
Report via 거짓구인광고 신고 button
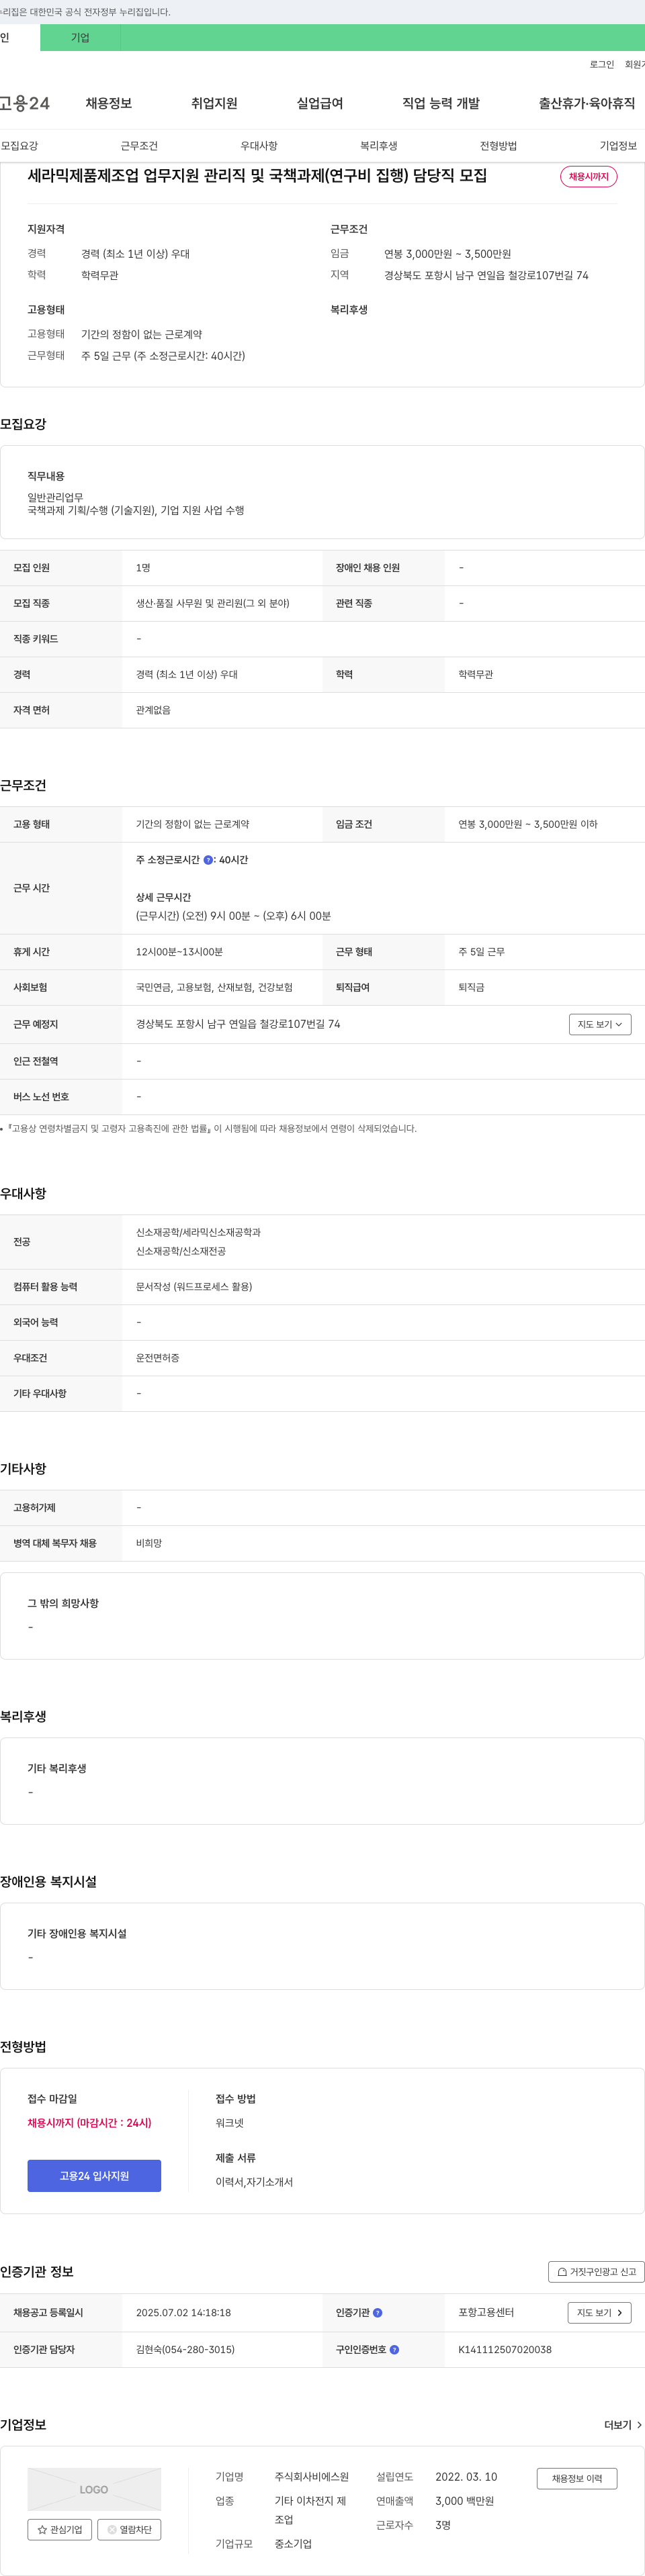pyautogui.click(x=596, y=2272)
